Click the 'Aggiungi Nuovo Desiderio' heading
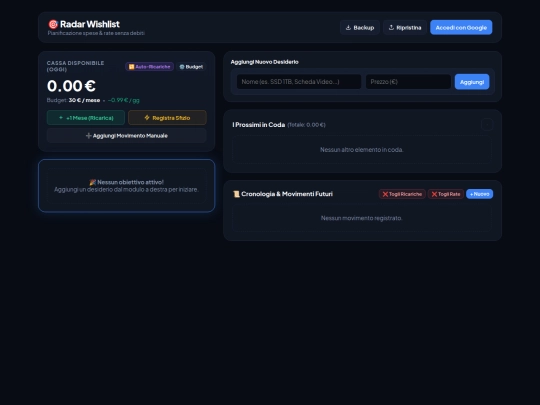540x405 pixels. tap(264, 62)
